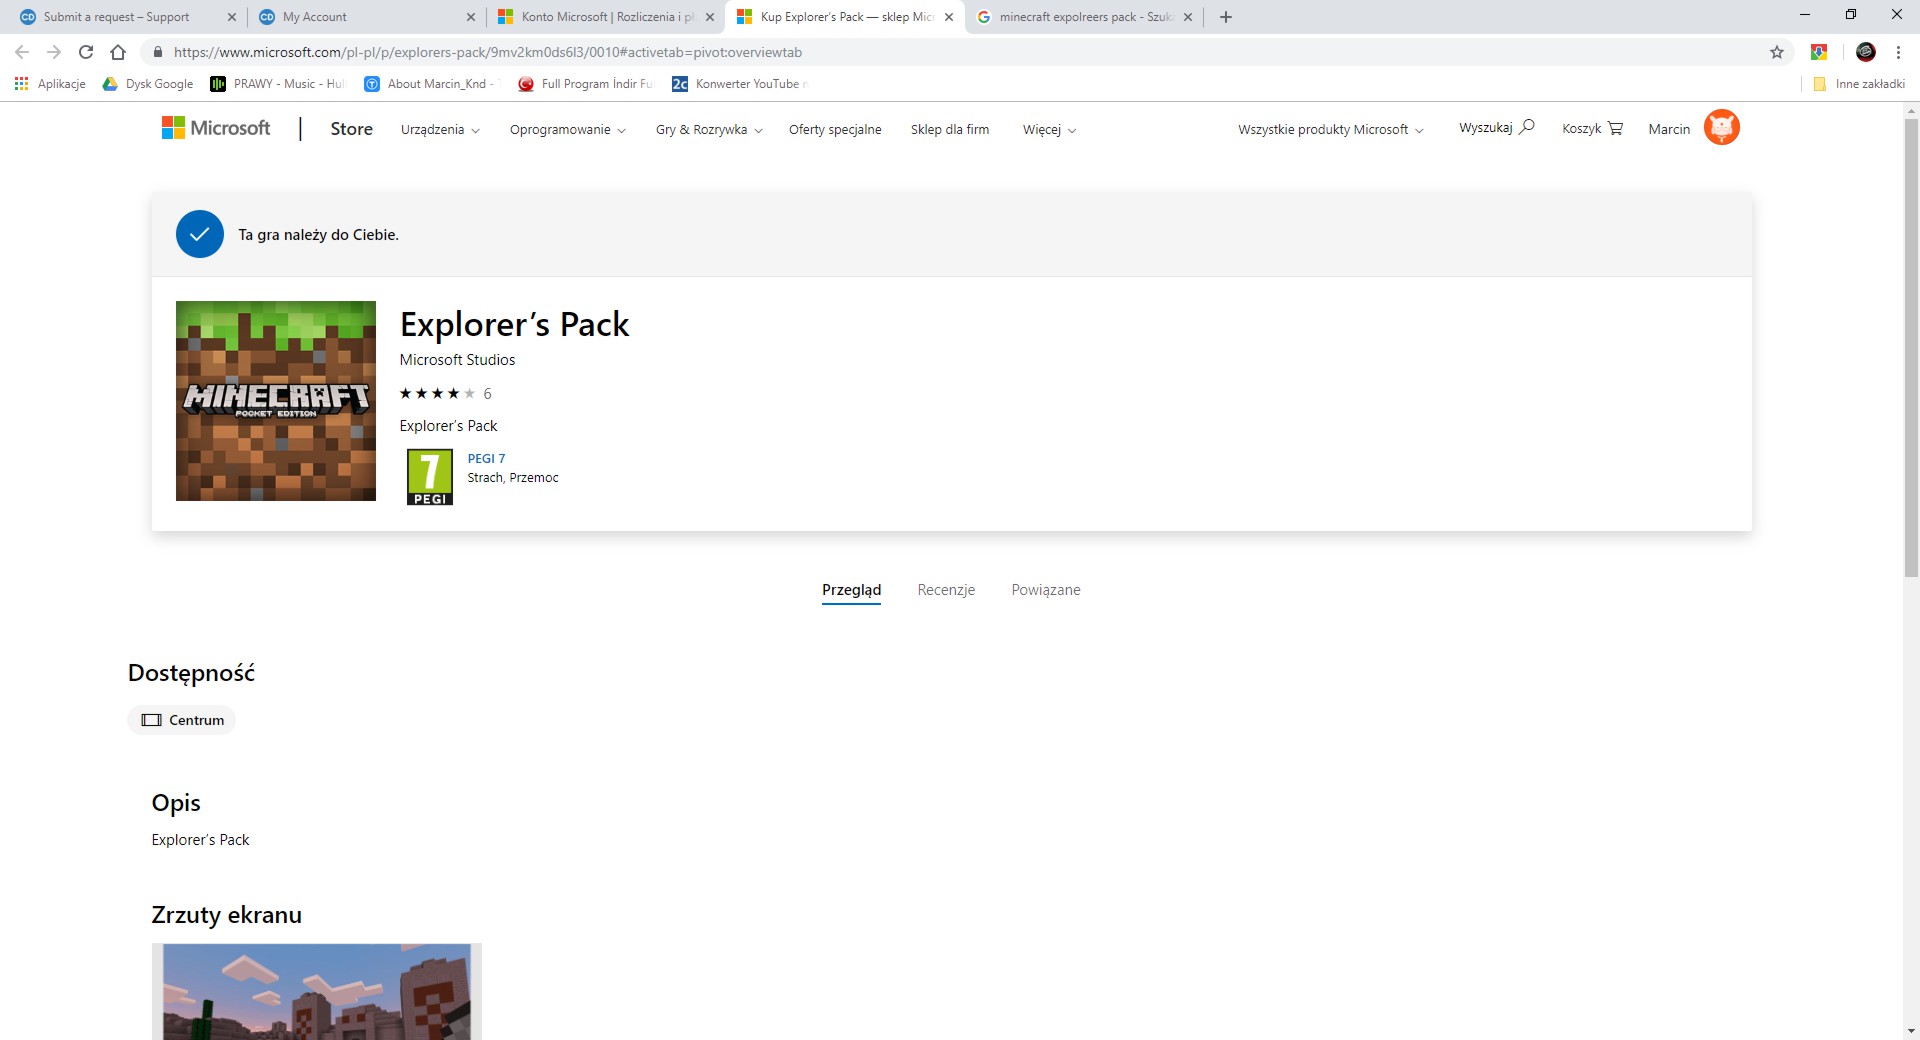The image size is (1920, 1040).
Task: Click the scrollbar down arrow
Action: pyautogui.click(x=1911, y=1031)
